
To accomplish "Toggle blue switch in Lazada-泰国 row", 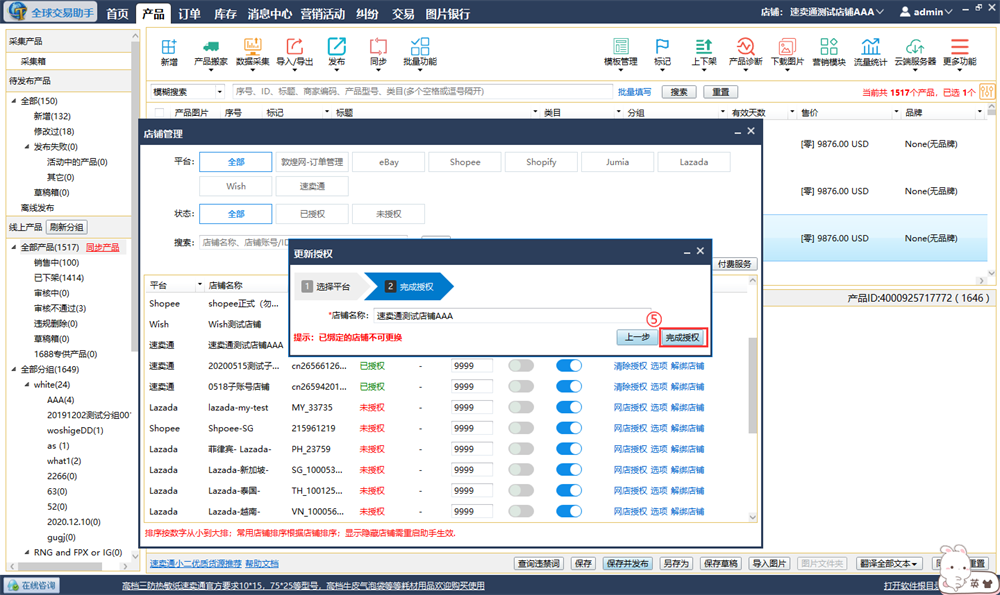I will [x=569, y=490].
